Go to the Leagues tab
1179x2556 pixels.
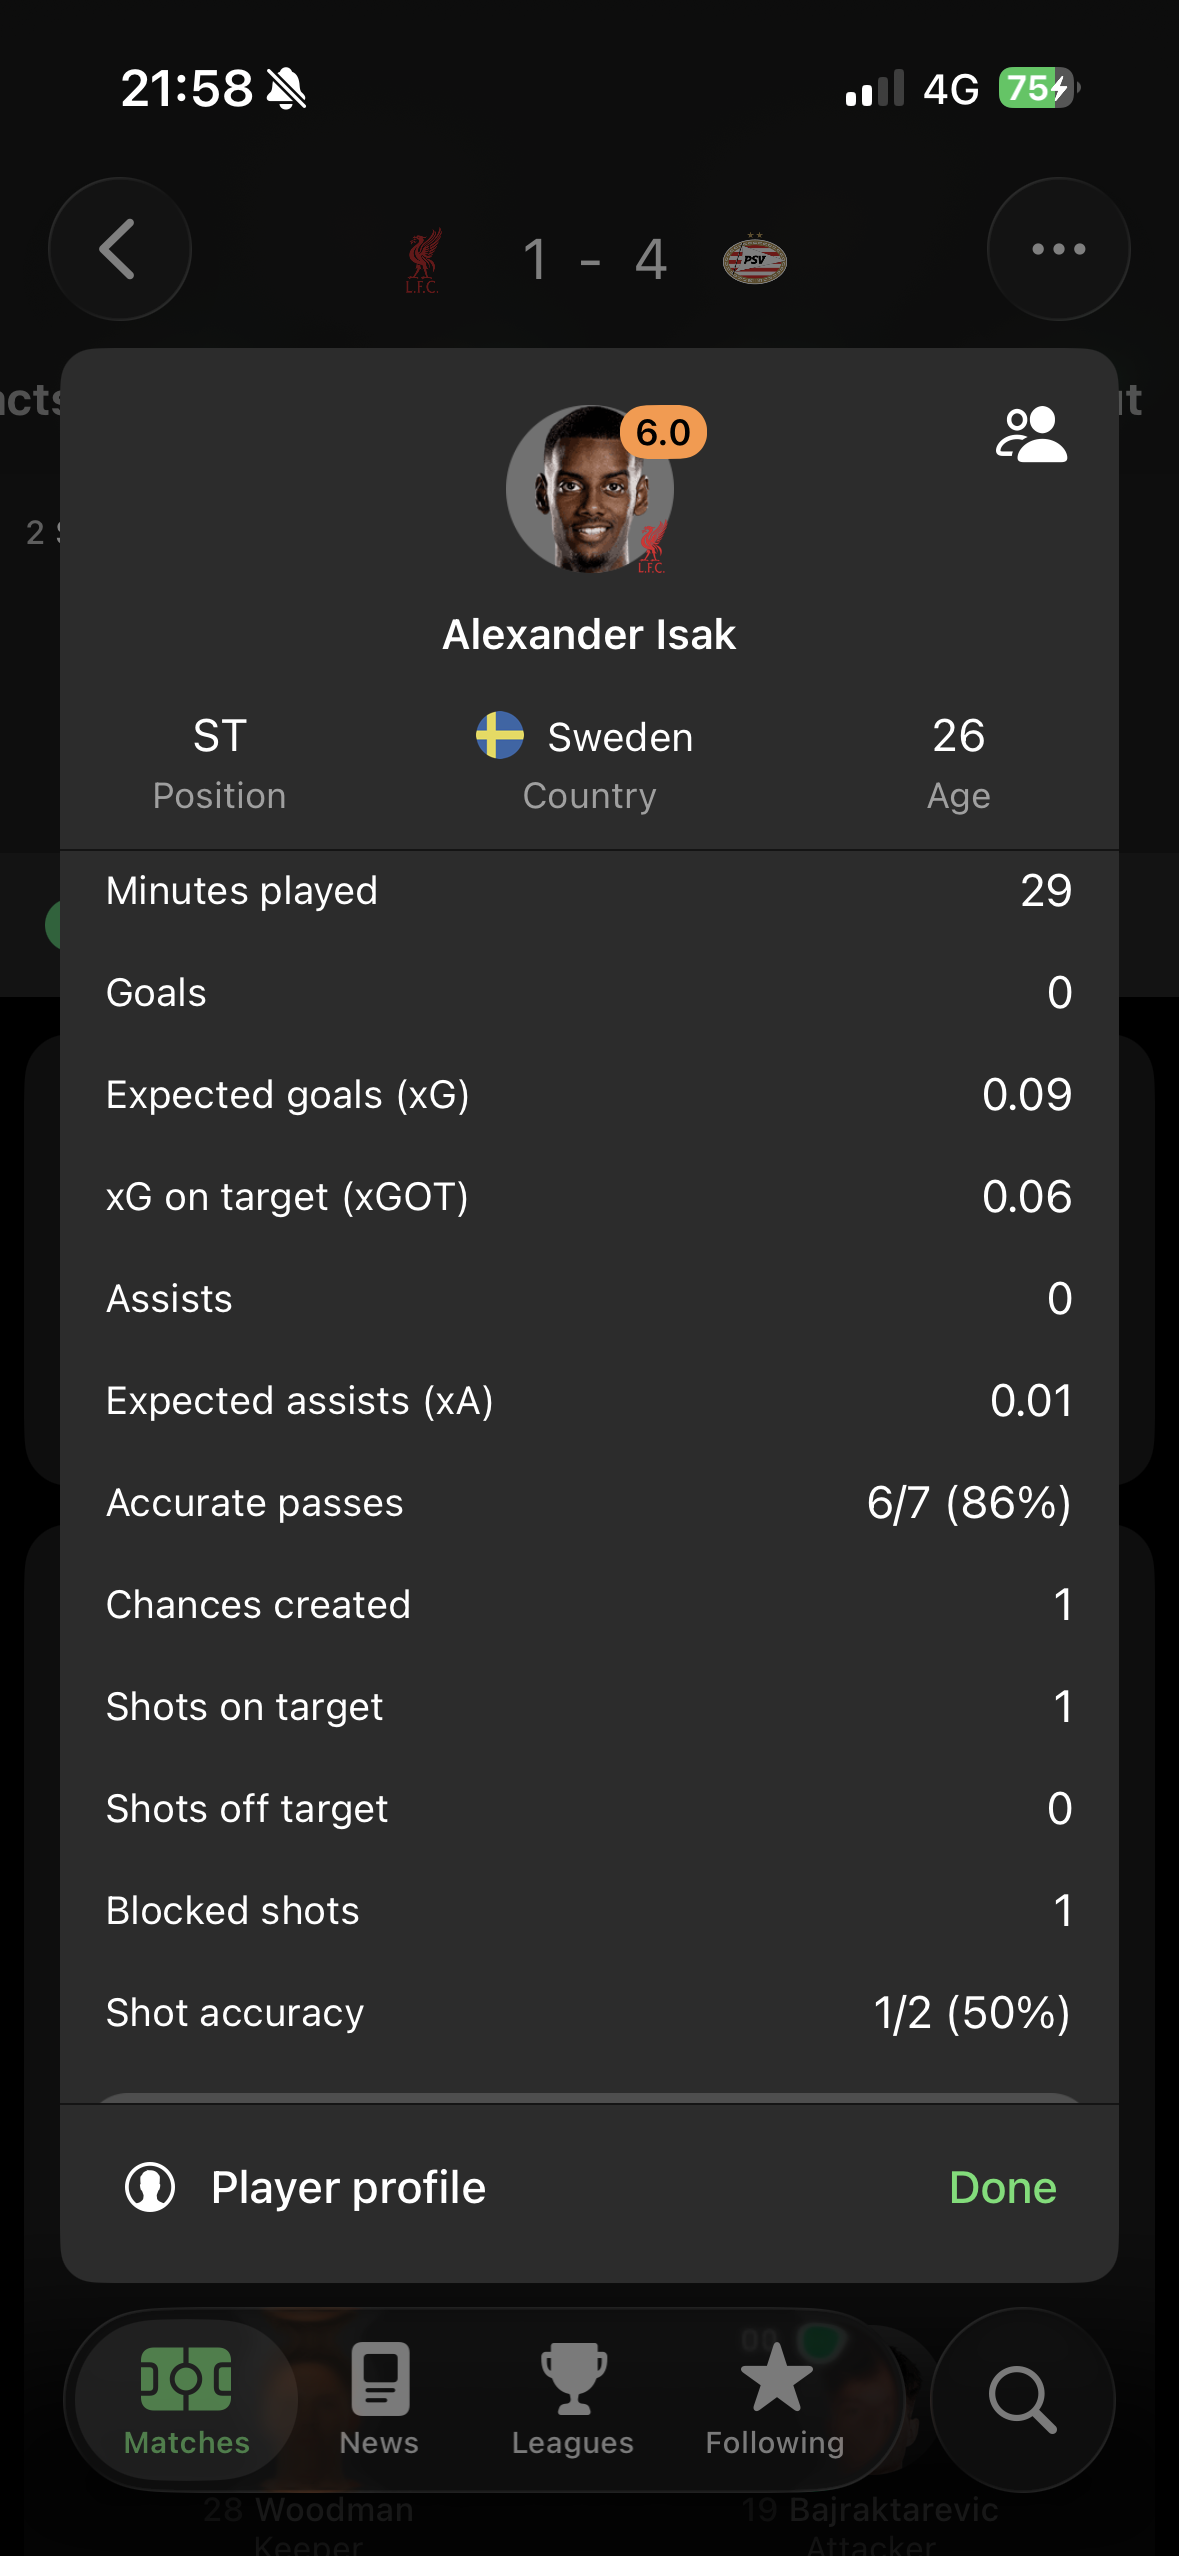coord(573,2398)
